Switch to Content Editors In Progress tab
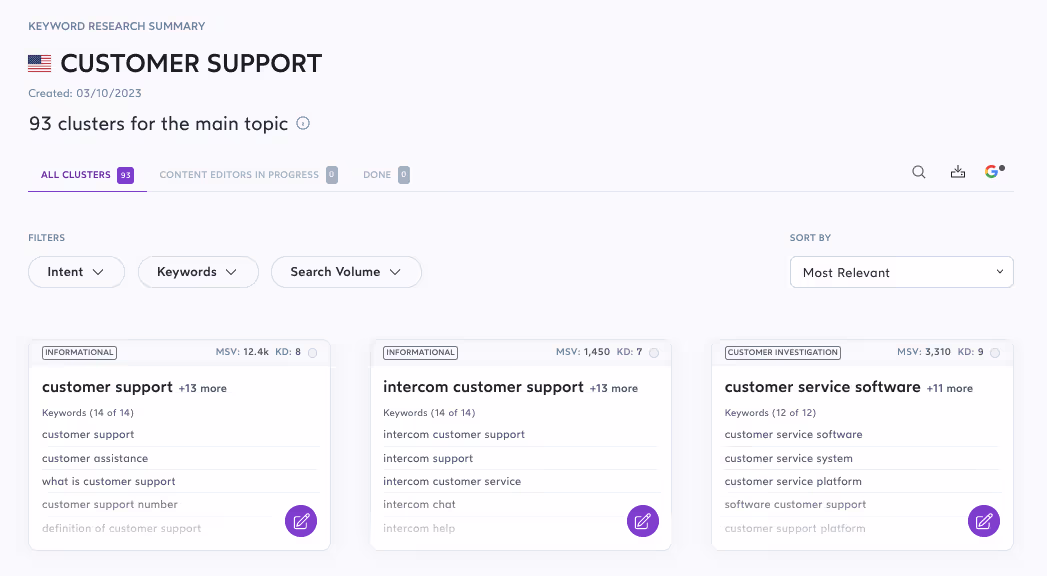The width and height of the screenshot is (1047, 576). [248, 175]
